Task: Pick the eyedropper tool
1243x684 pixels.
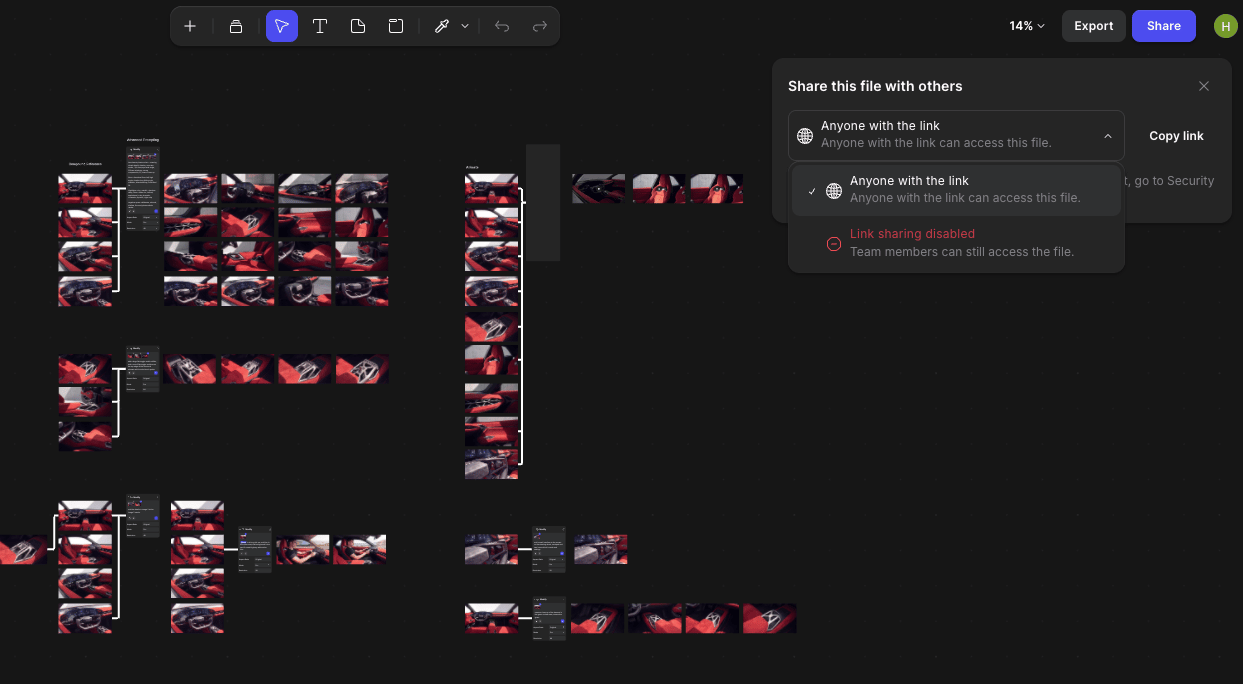Action: click(x=441, y=26)
